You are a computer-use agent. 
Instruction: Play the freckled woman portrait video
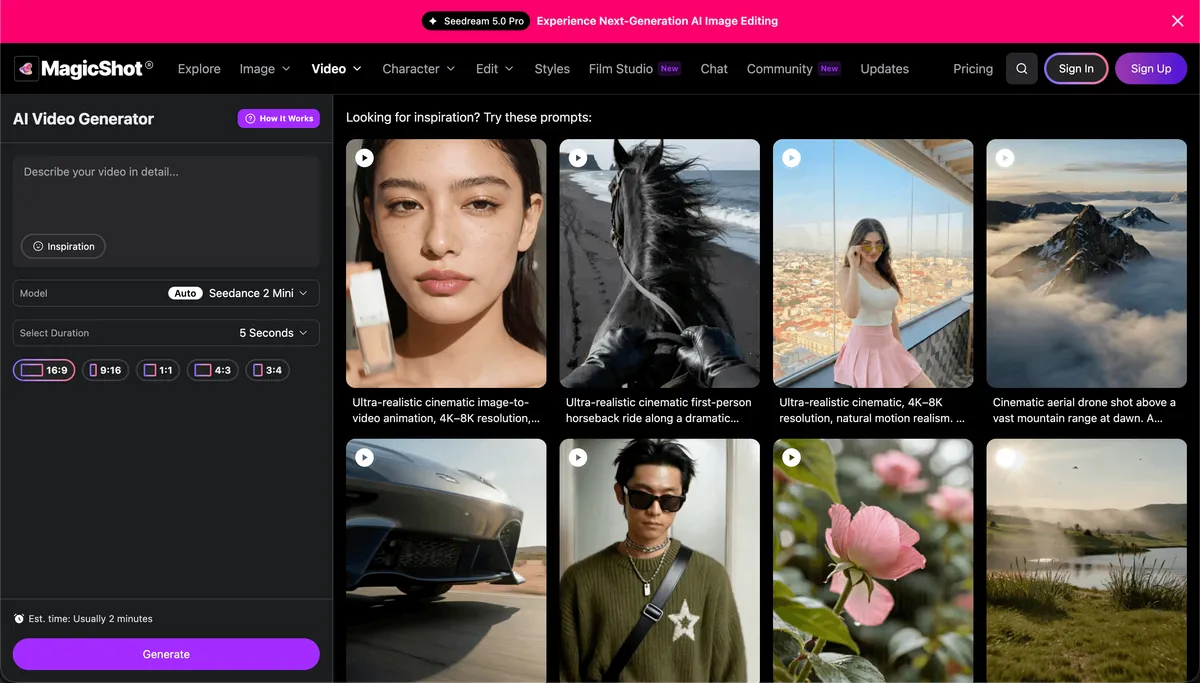click(365, 158)
